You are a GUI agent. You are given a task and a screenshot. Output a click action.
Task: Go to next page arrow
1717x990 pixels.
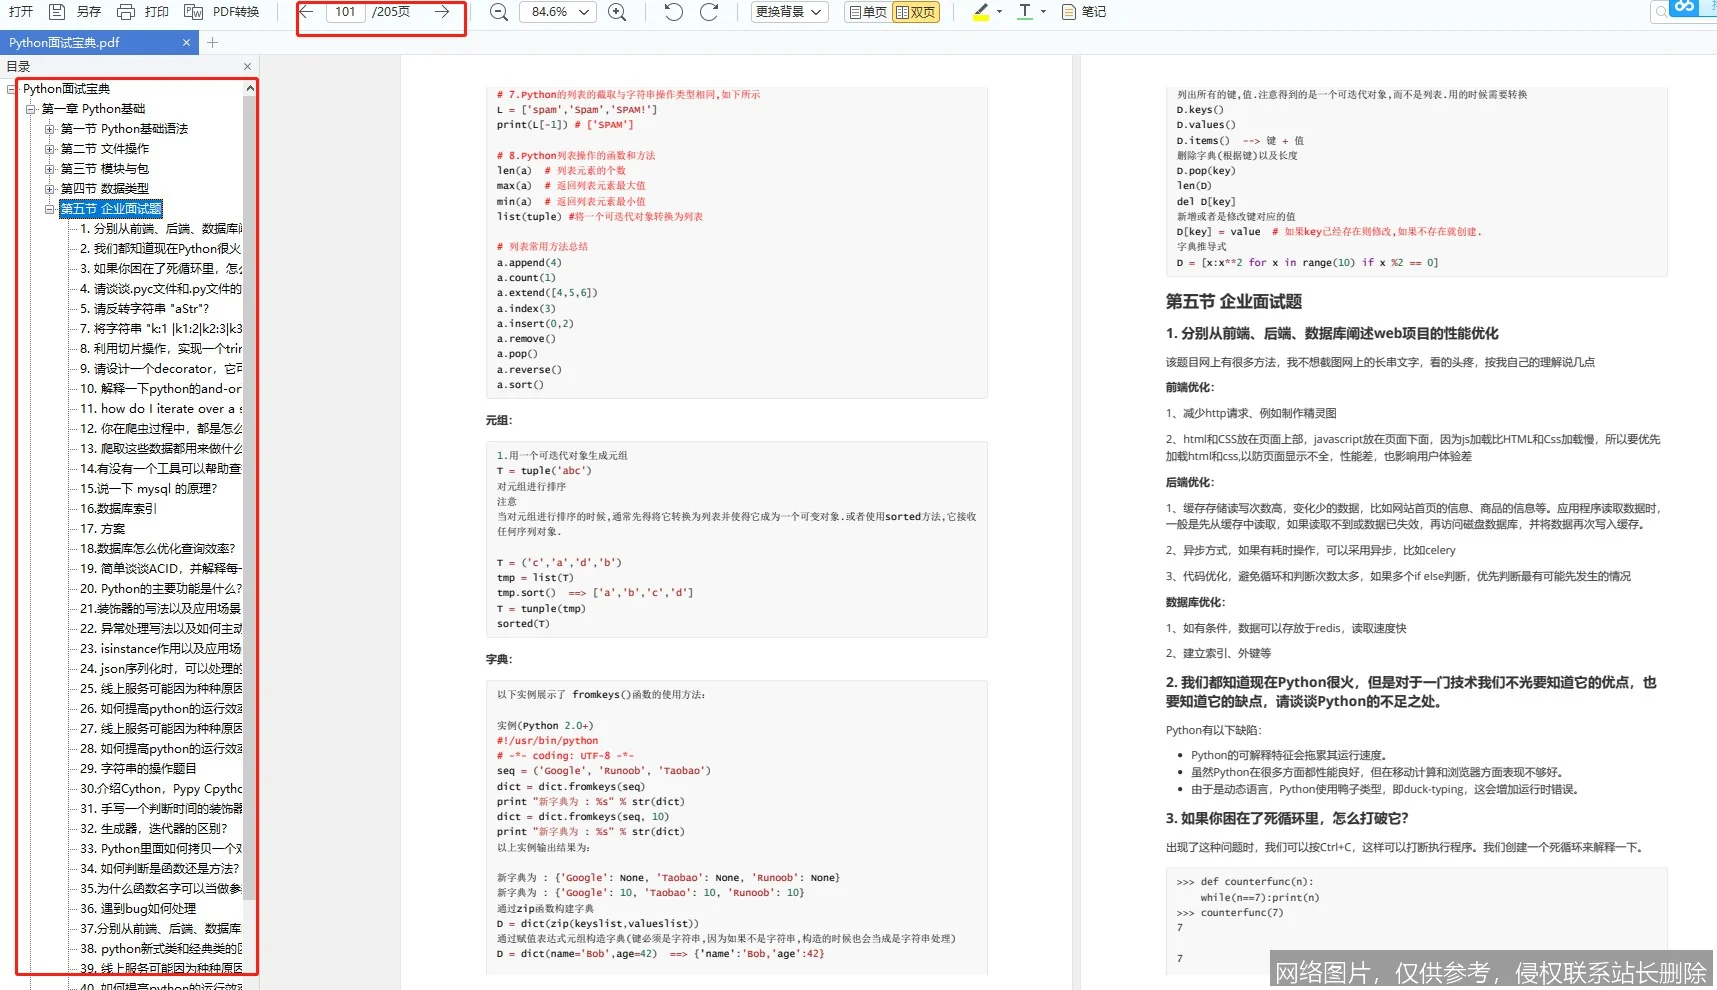pos(442,12)
